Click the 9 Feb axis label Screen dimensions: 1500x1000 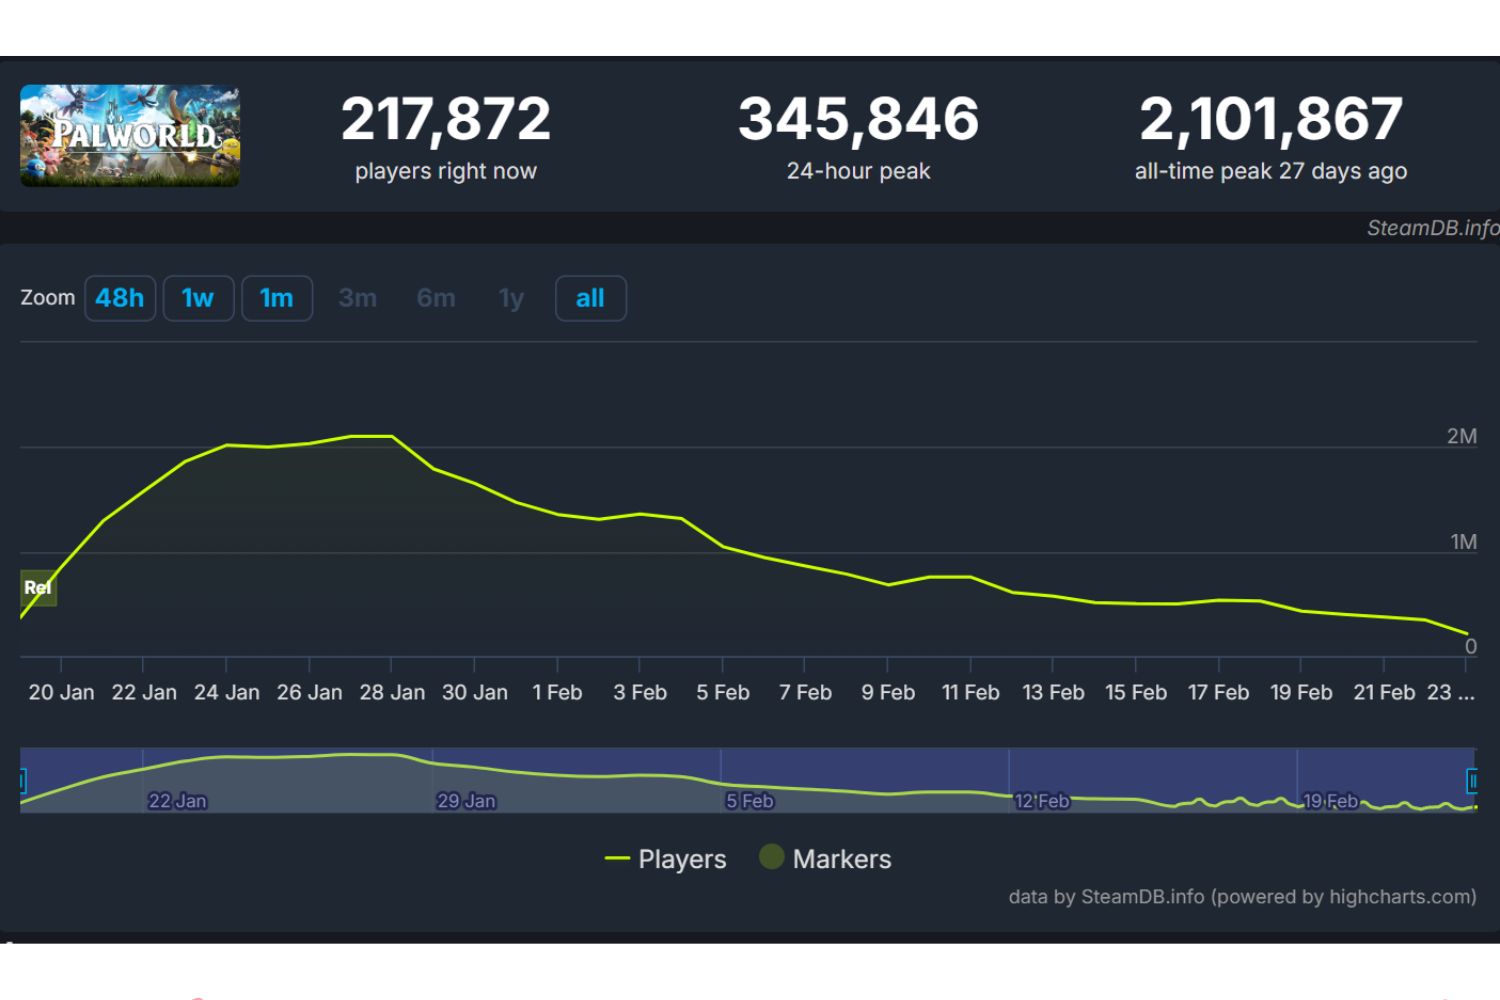point(888,692)
